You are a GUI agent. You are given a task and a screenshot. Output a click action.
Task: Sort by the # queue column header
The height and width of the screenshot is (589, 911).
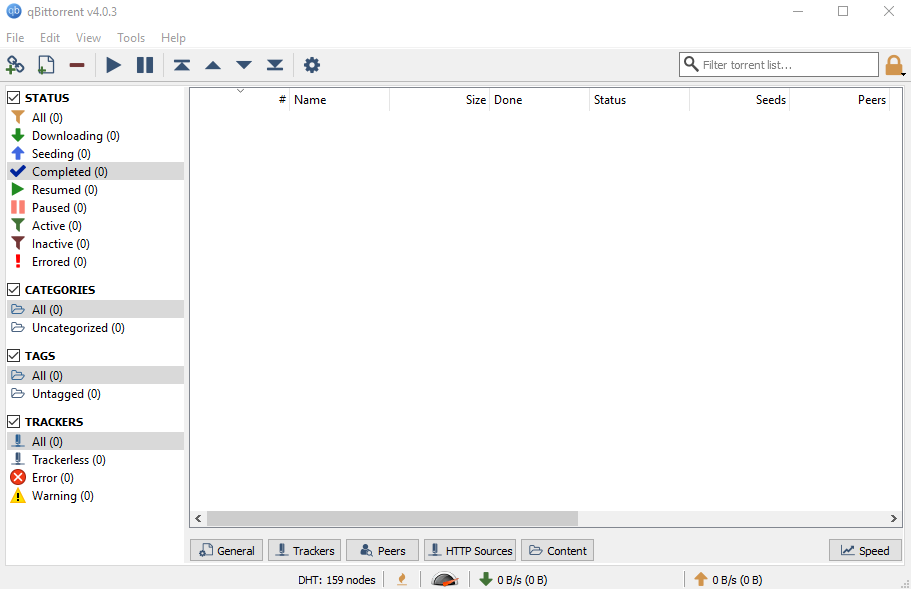(240, 100)
